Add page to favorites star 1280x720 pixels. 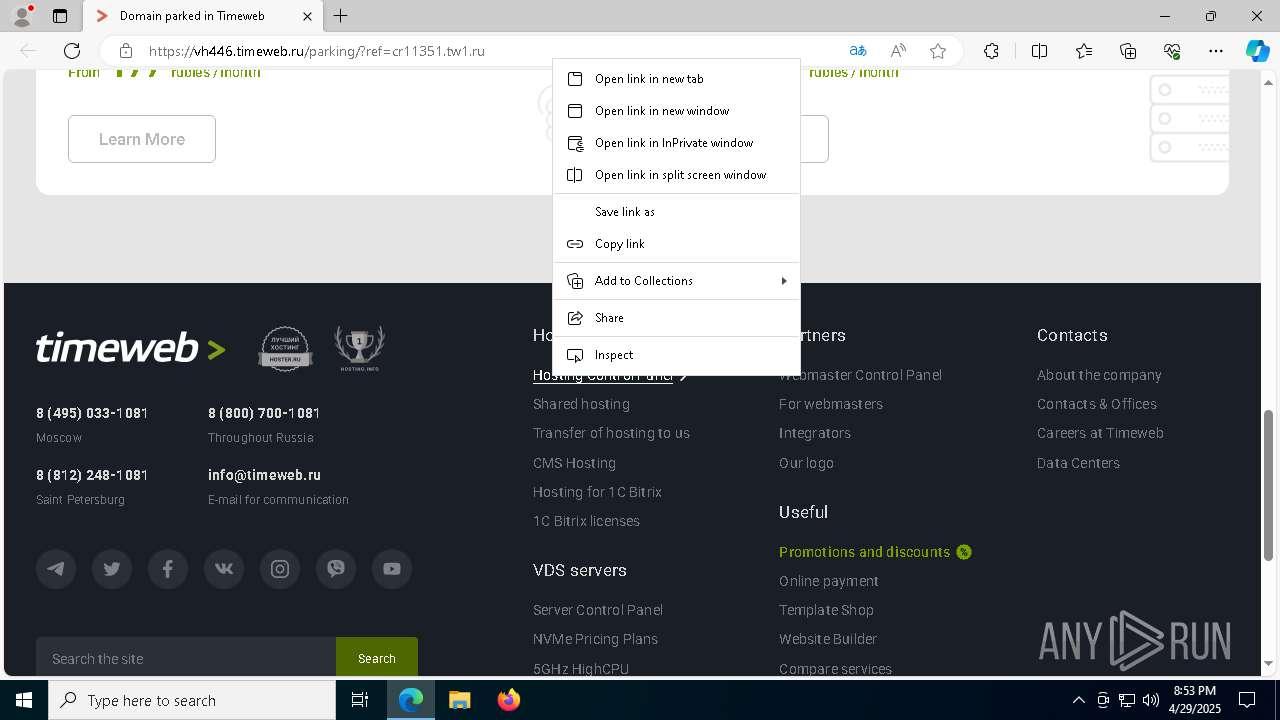938,51
